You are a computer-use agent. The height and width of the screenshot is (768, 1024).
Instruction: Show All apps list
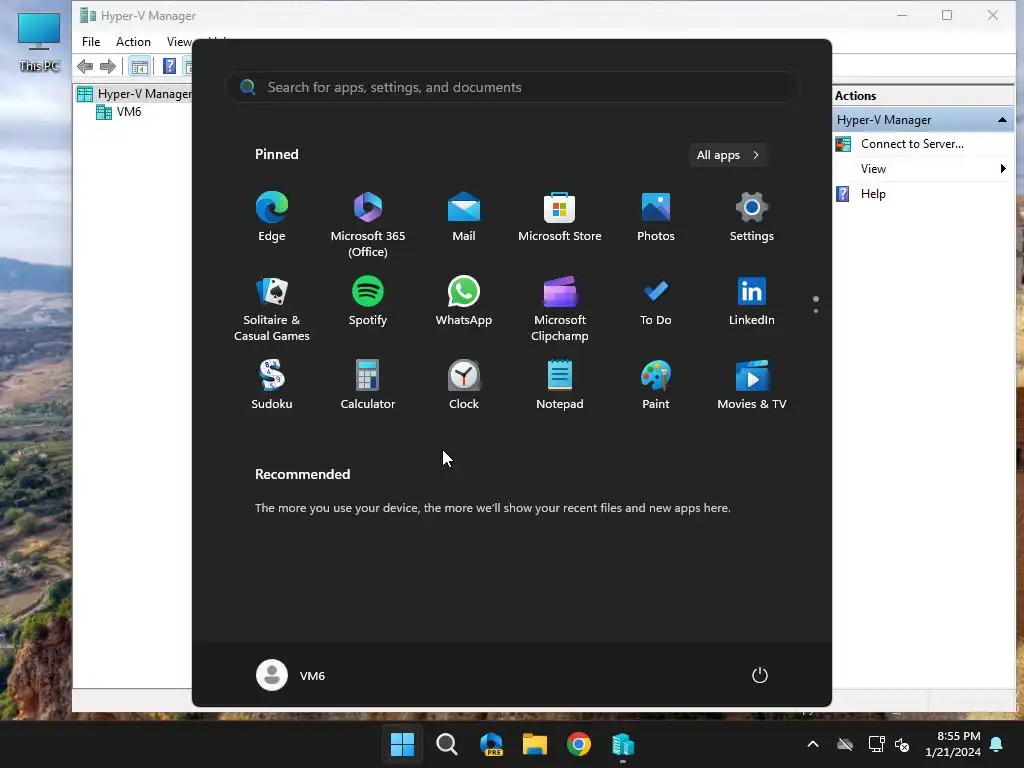pyautogui.click(x=728, y=155)
